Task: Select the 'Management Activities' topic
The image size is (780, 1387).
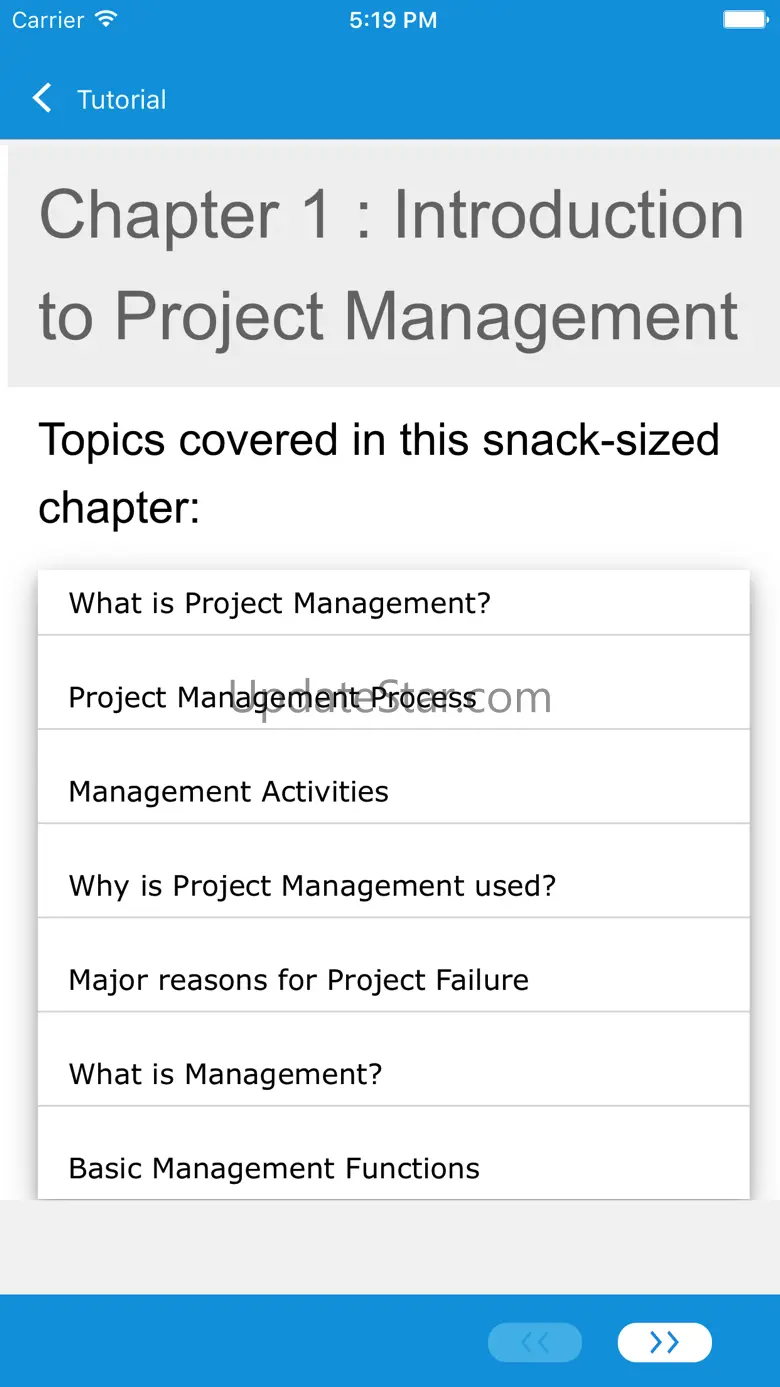Action: [228, 791]
